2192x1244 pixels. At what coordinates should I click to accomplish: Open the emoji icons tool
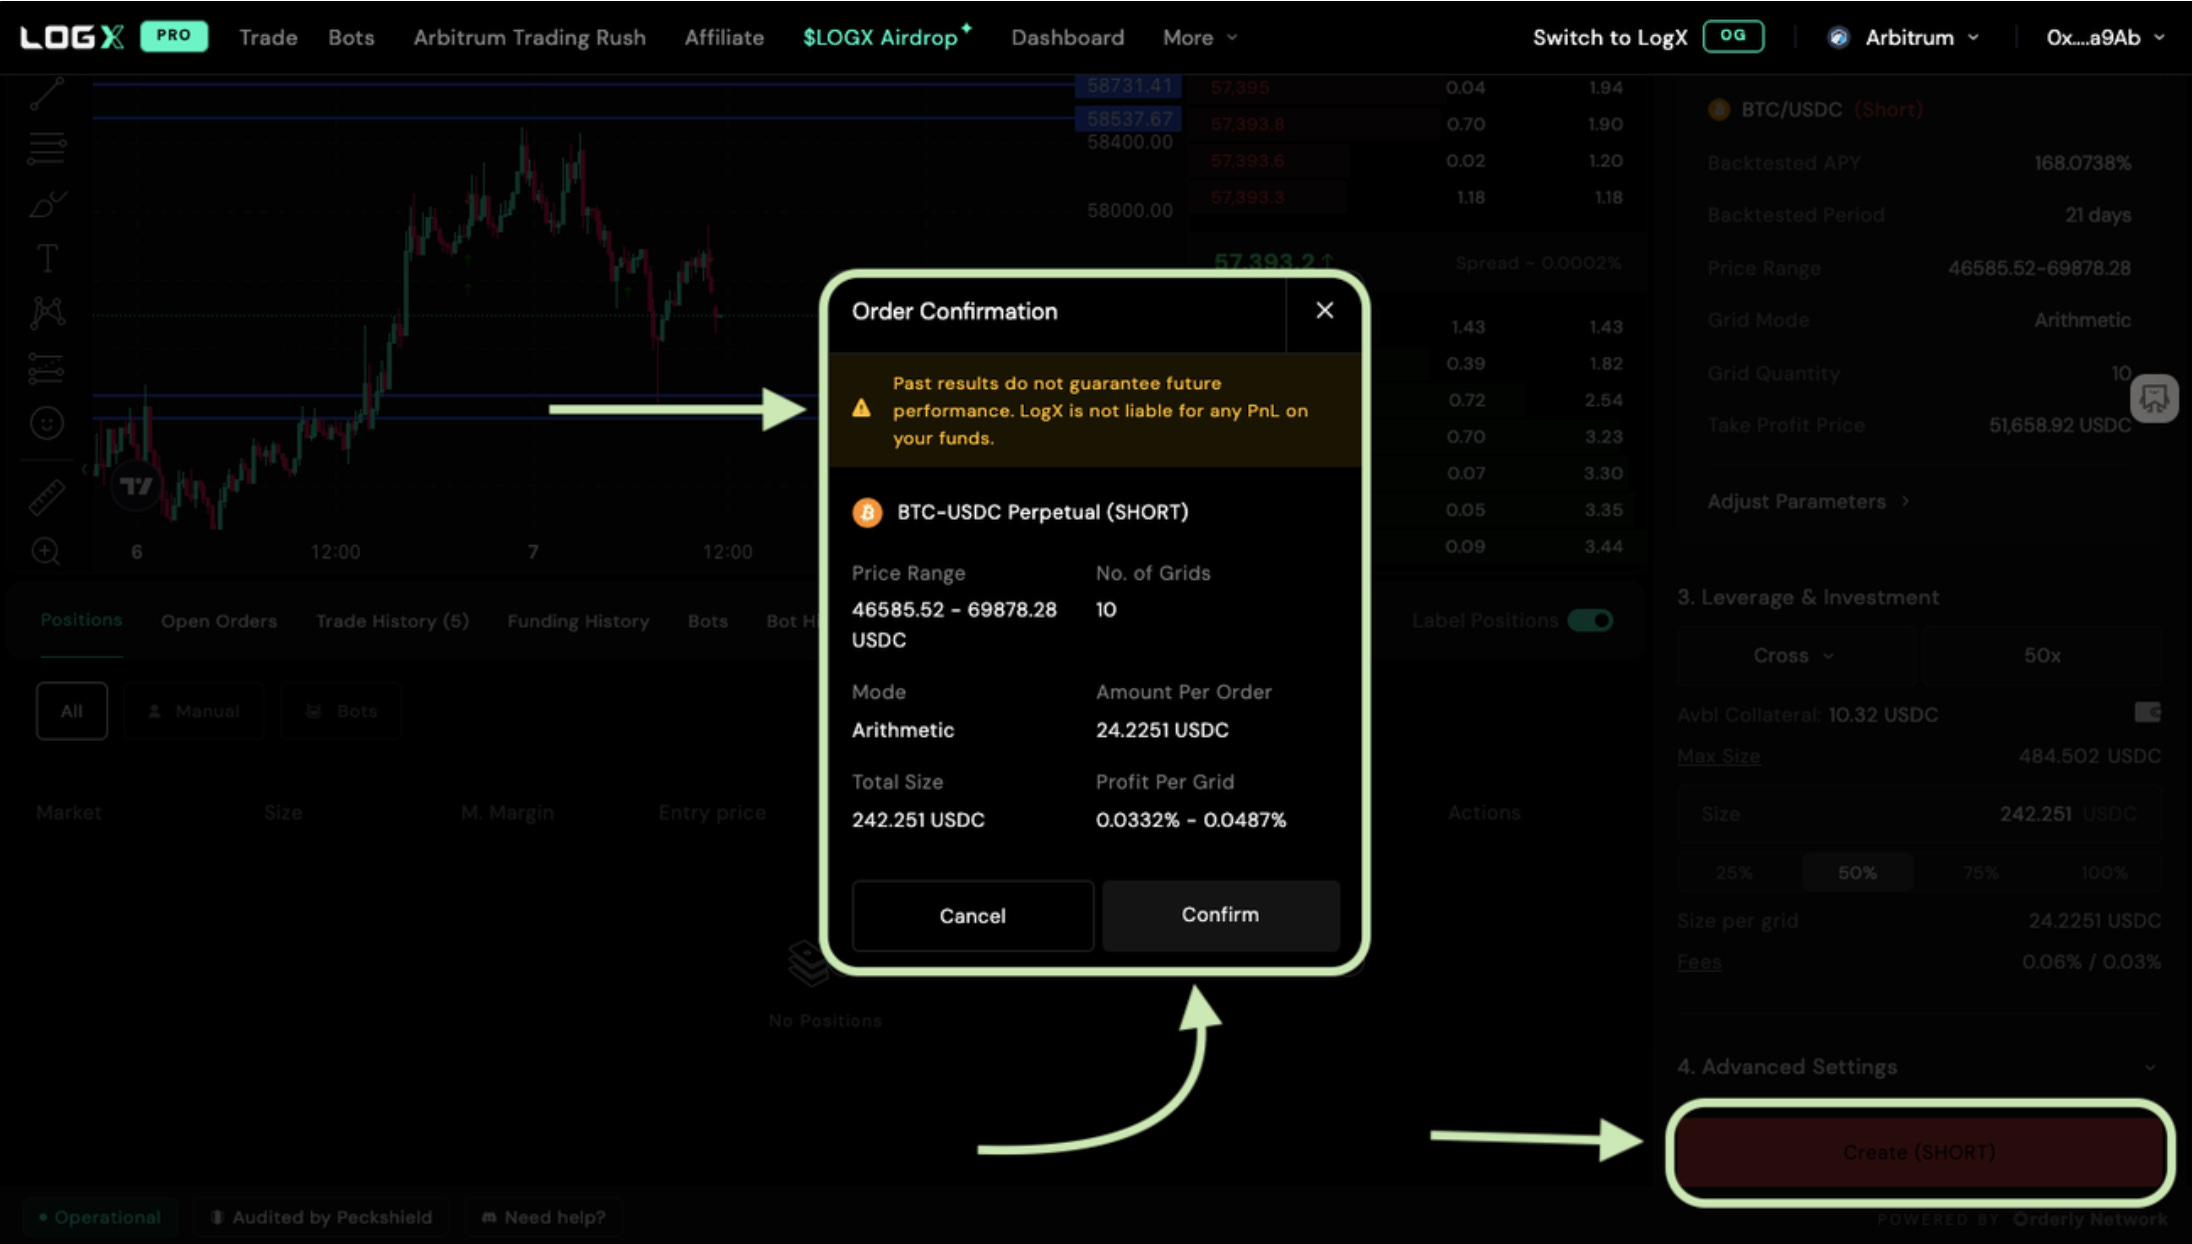[x=46, y=423]
